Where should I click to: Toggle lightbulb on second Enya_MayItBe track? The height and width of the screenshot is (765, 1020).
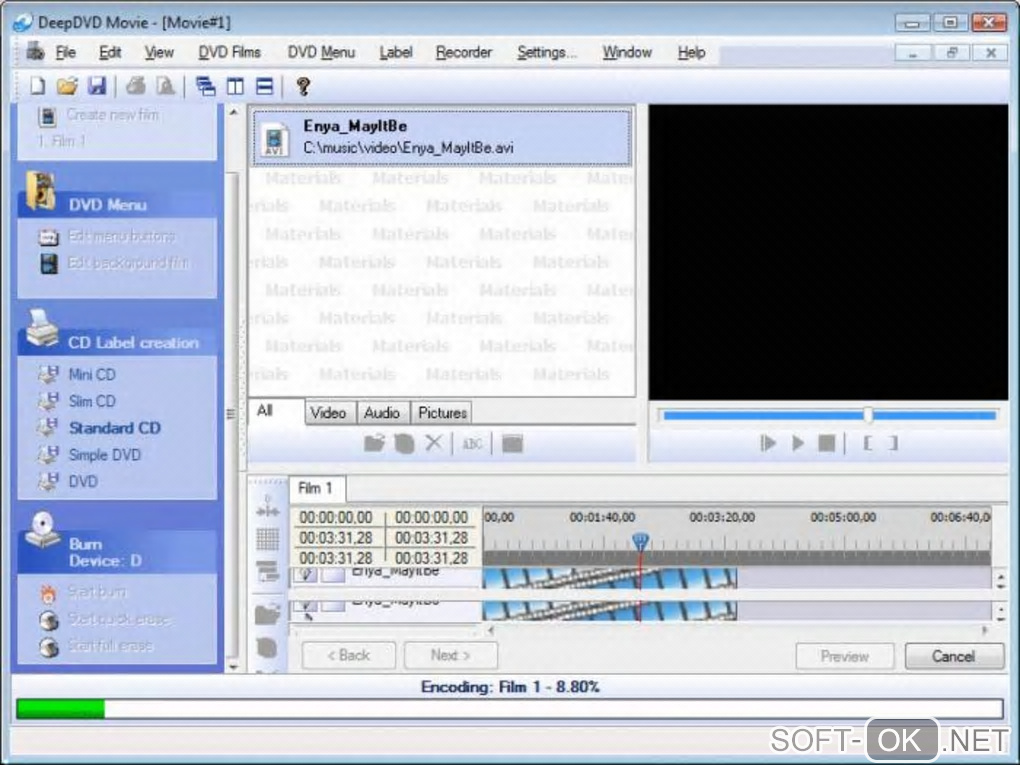[x=306, y=607]
